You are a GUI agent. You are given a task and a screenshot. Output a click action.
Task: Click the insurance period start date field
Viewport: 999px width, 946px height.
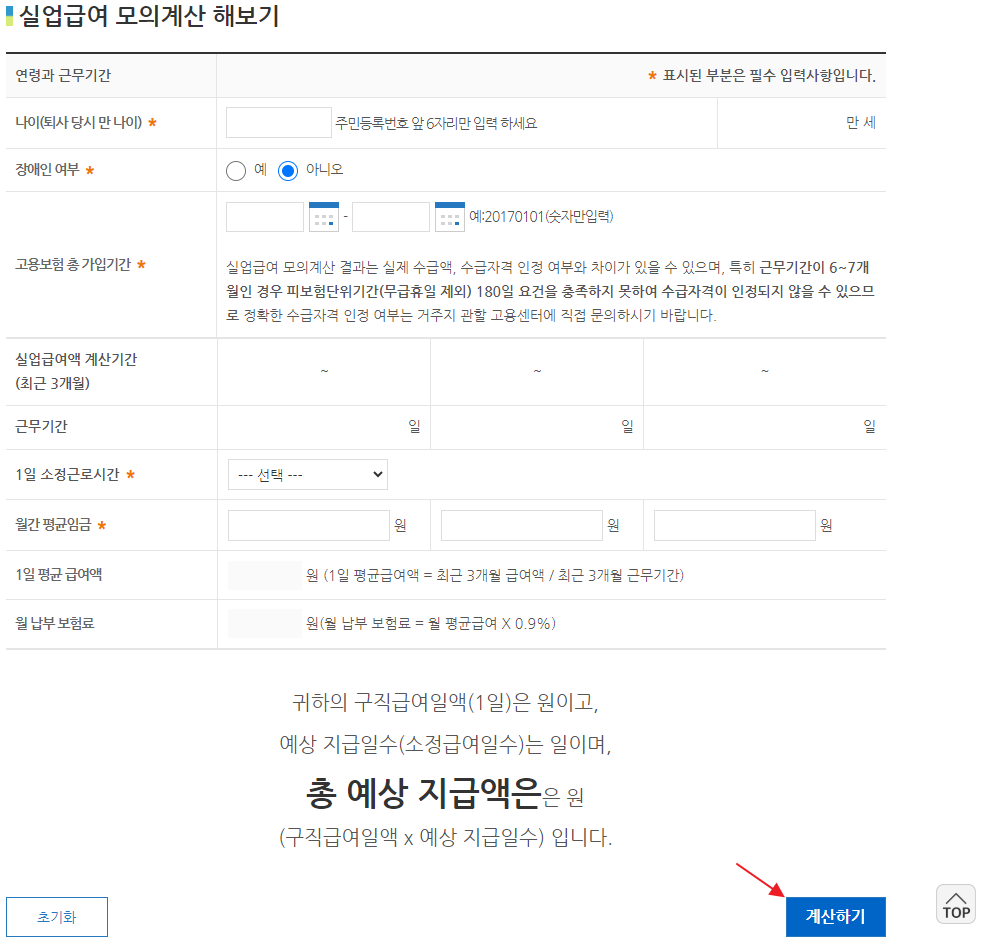pos(264,216)
